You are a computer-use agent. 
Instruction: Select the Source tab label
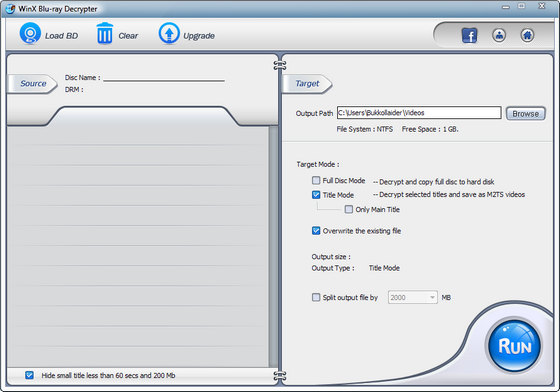pos(33,84)
